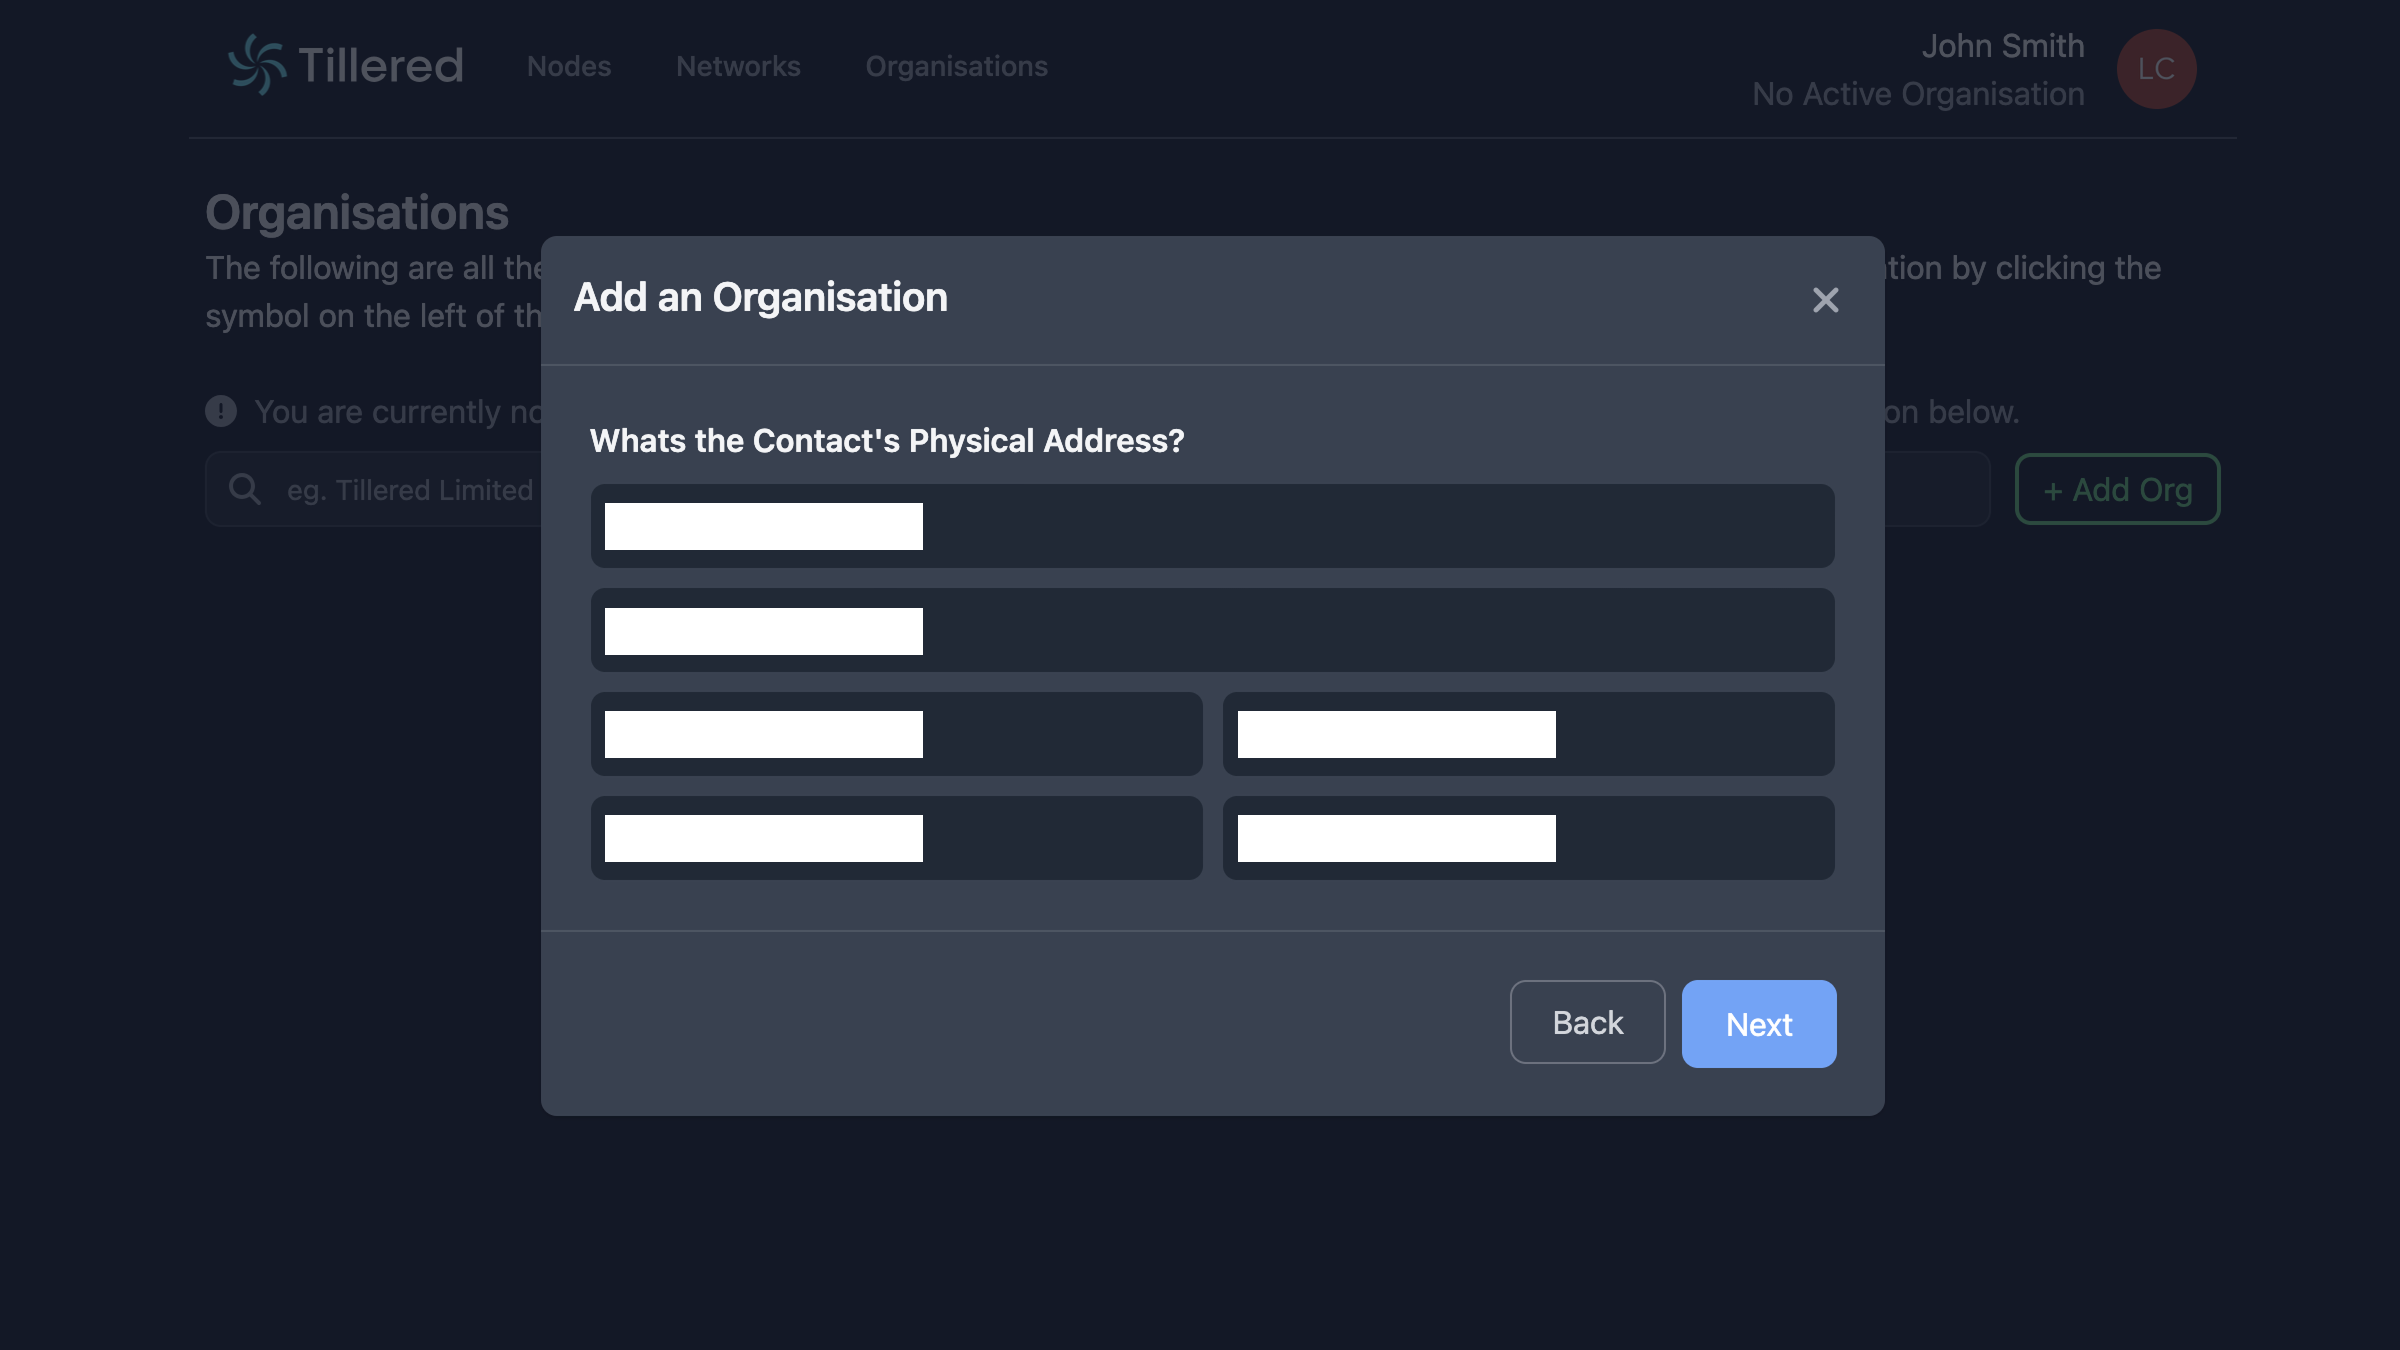Click the organisation search box
This screenshot has width=2400, height=1350.
[x=410, y=490]
